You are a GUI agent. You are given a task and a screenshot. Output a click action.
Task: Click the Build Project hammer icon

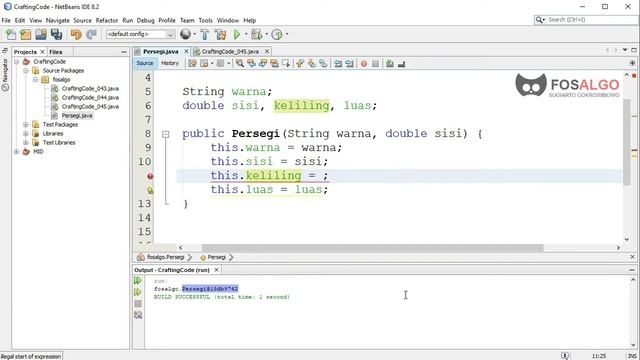tap(204, 34)
